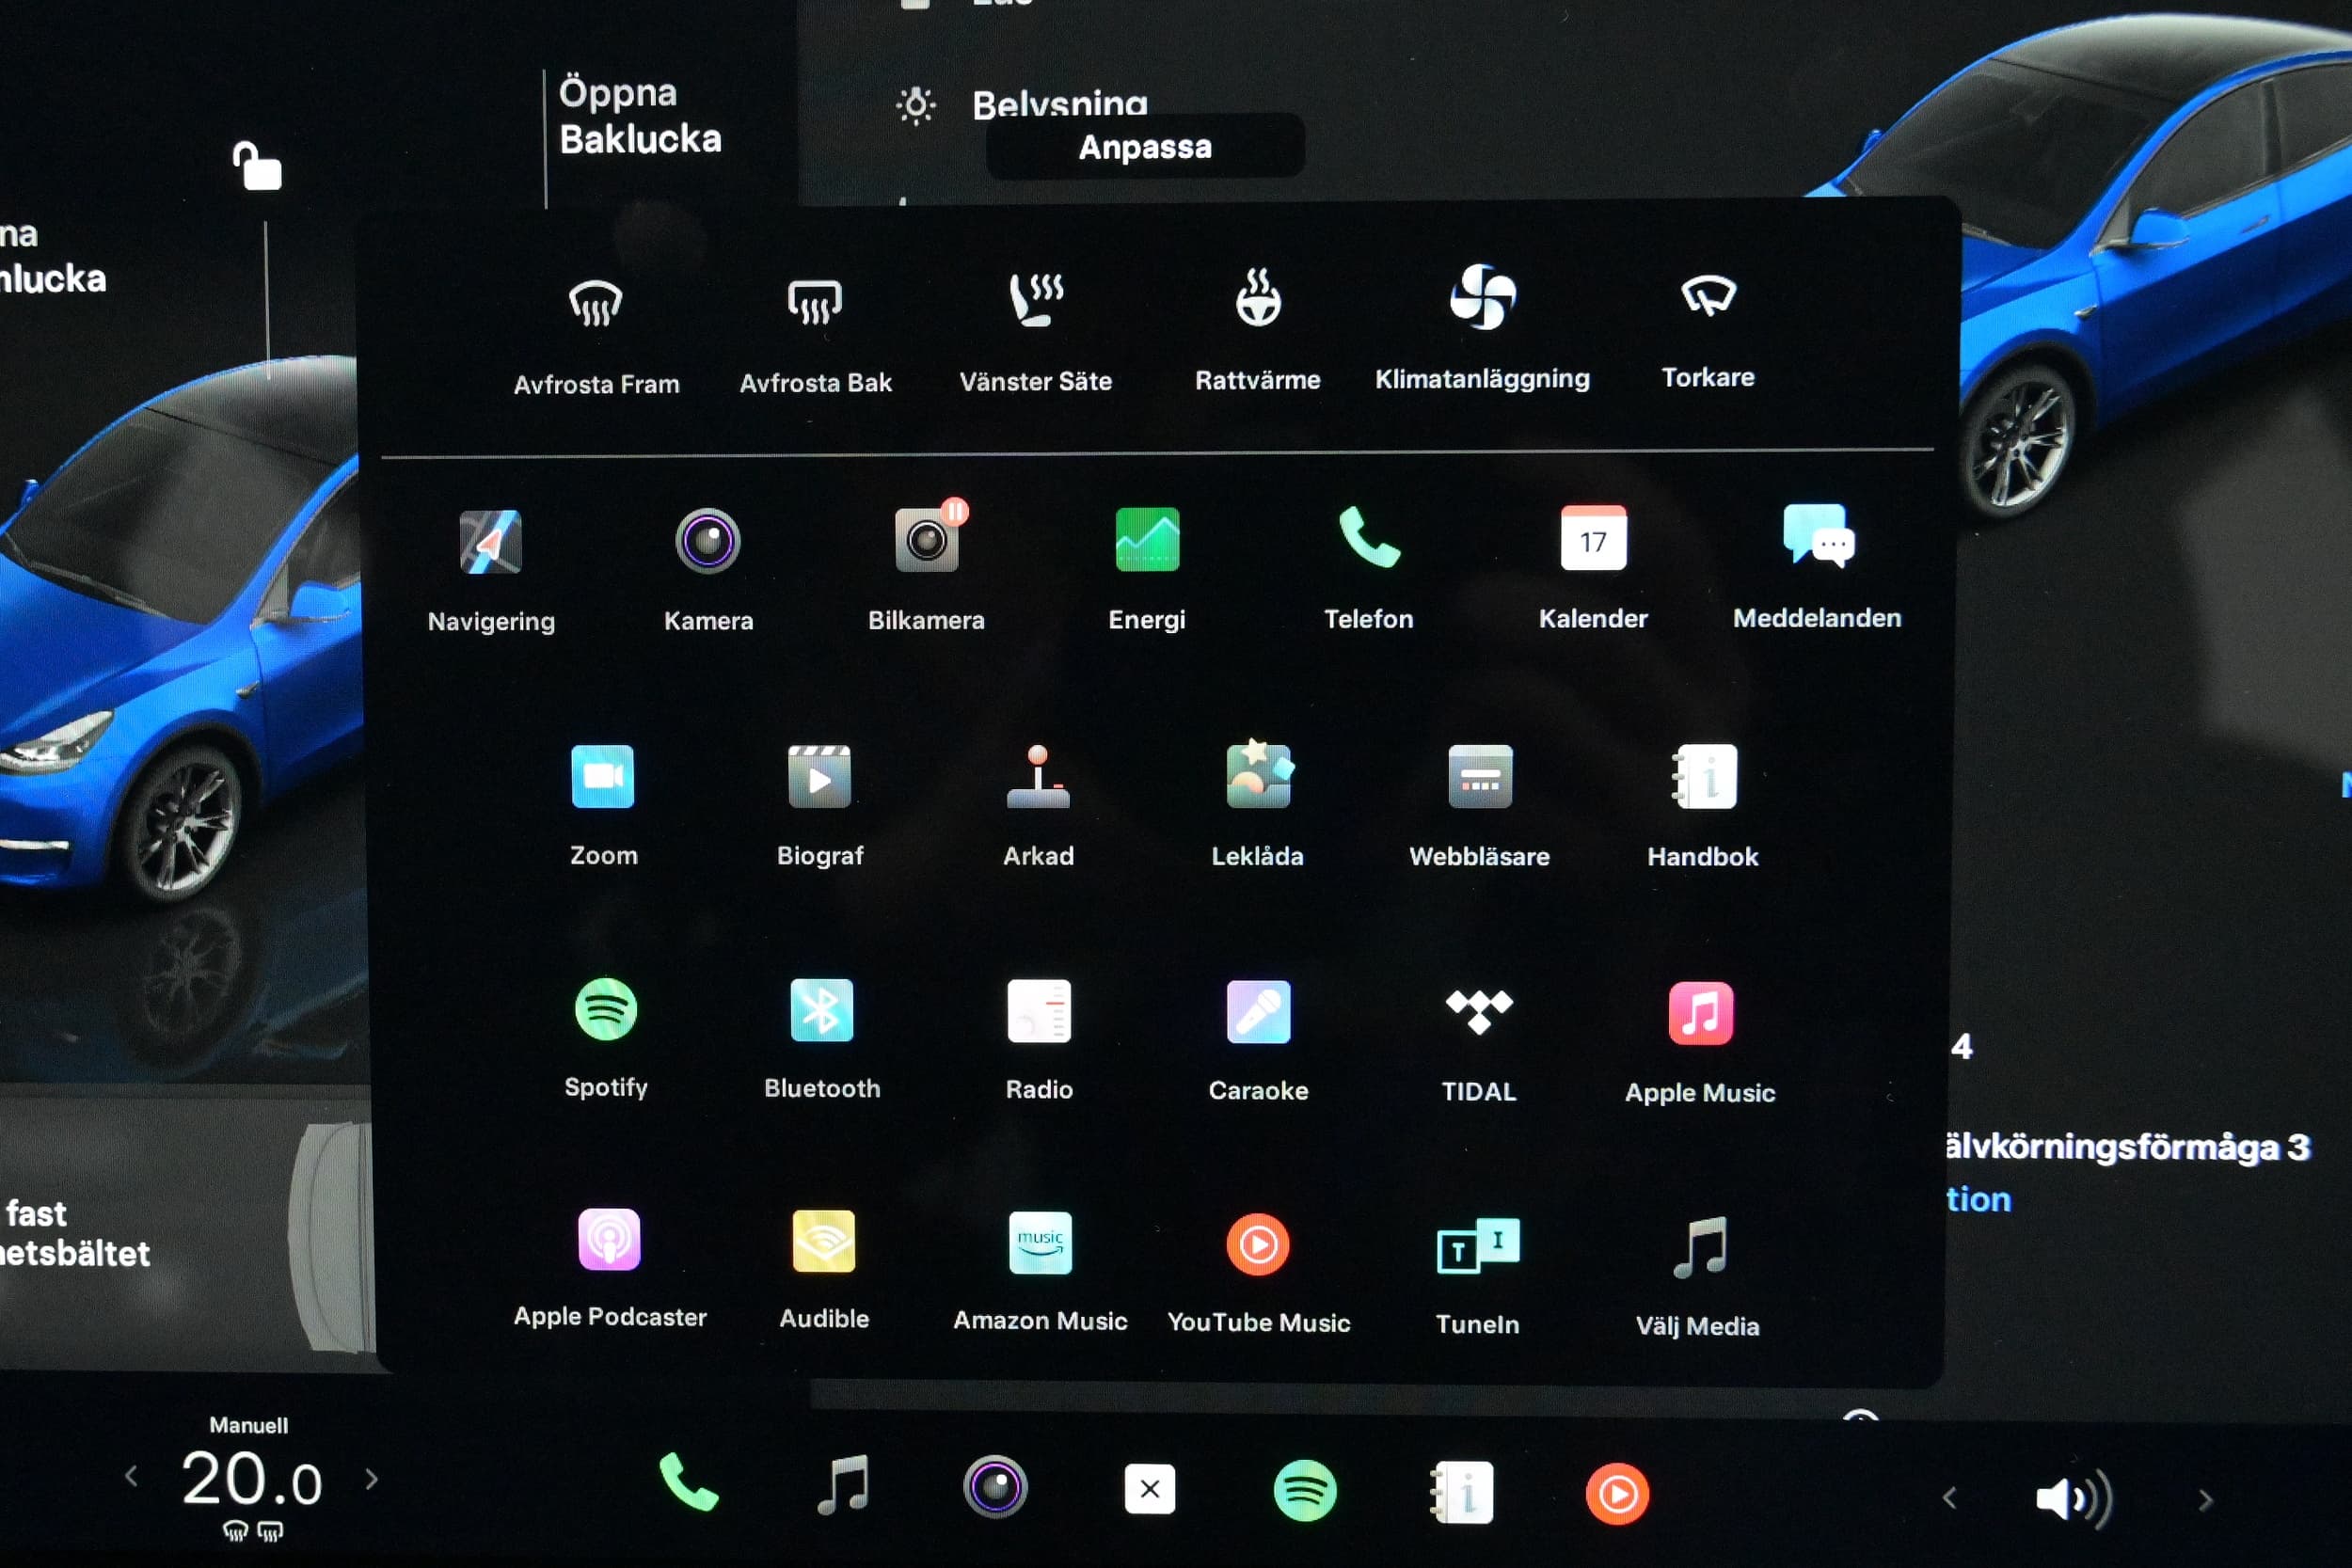Turn on Avfrosta Fram defrost
The height and width of the screenshot is (1568, 2352).
[x=596, y=333]
